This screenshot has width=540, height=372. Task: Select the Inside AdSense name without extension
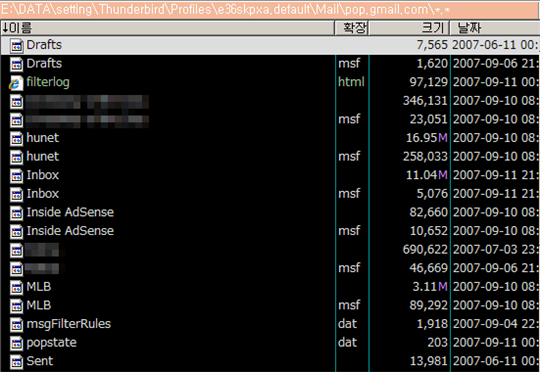click(70, 212)
